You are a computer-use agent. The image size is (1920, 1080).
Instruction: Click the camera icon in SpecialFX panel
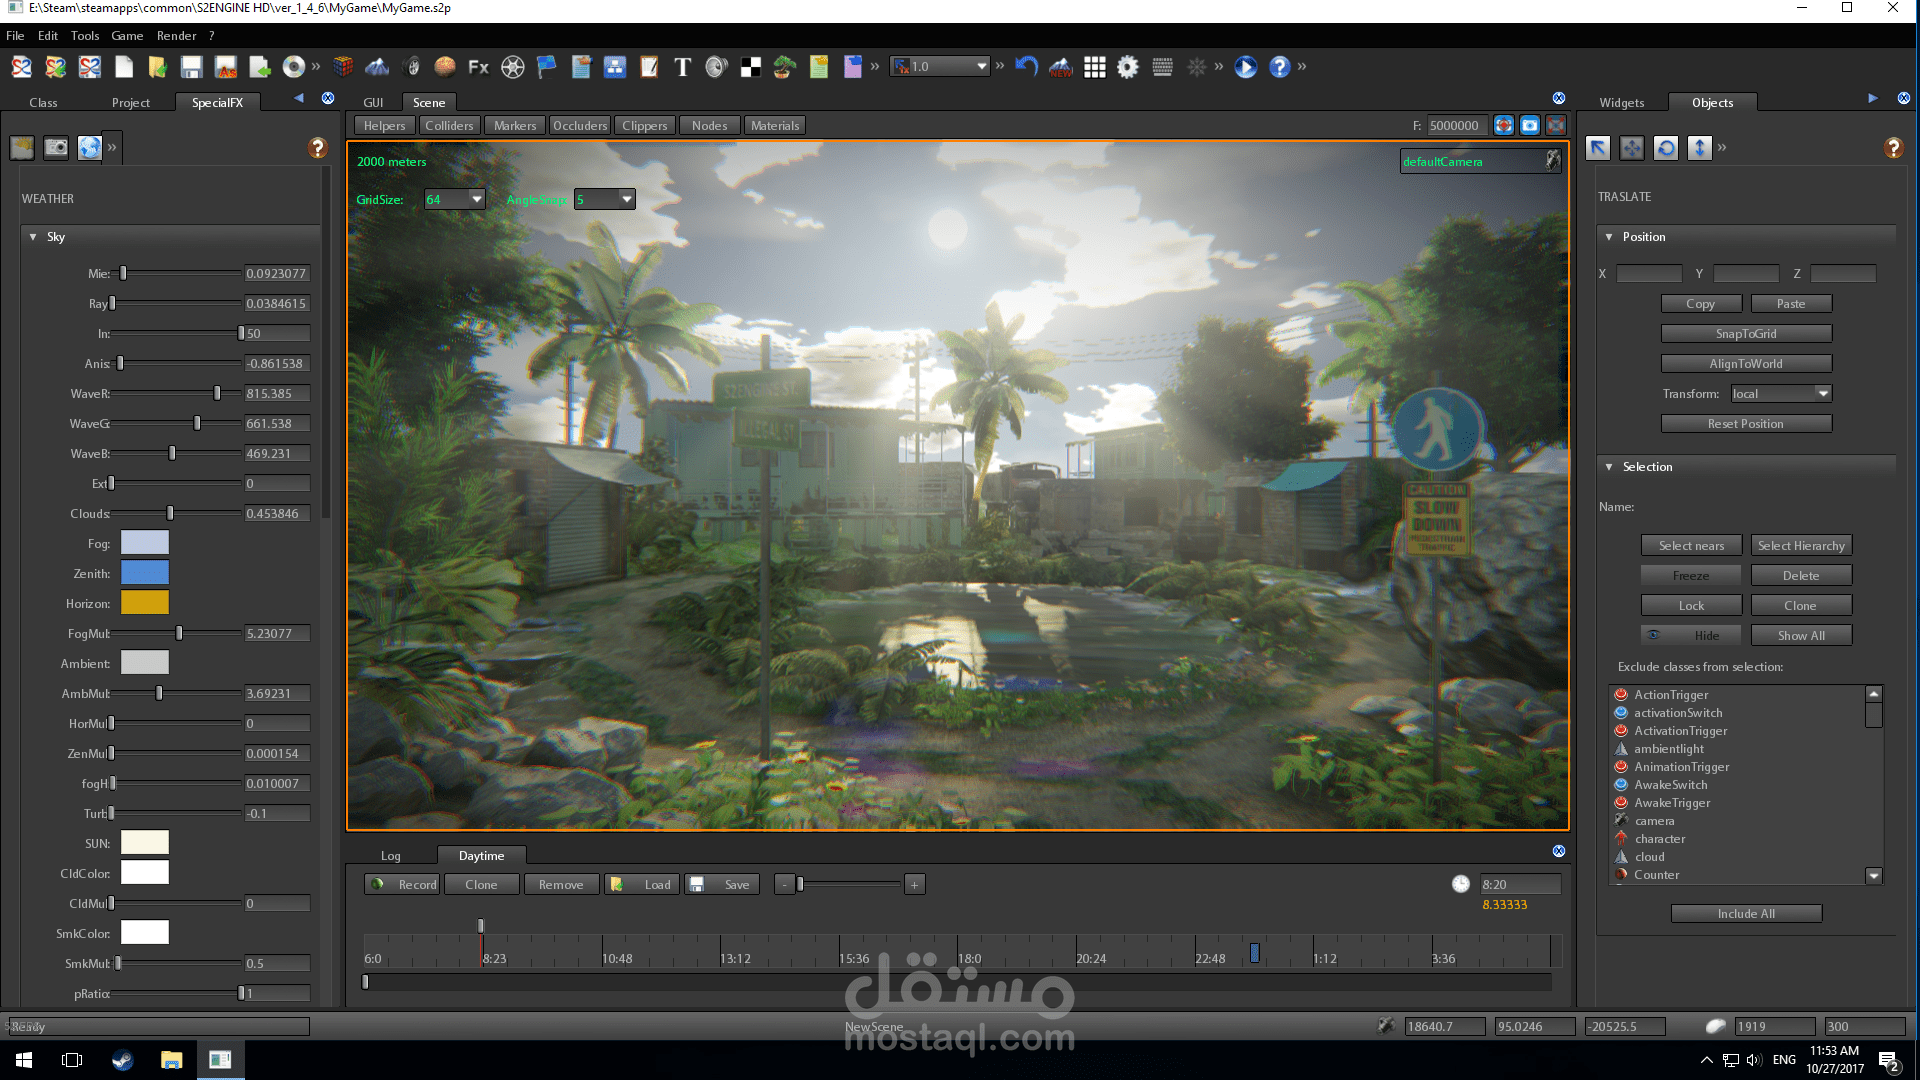click(x=56, y=148)
